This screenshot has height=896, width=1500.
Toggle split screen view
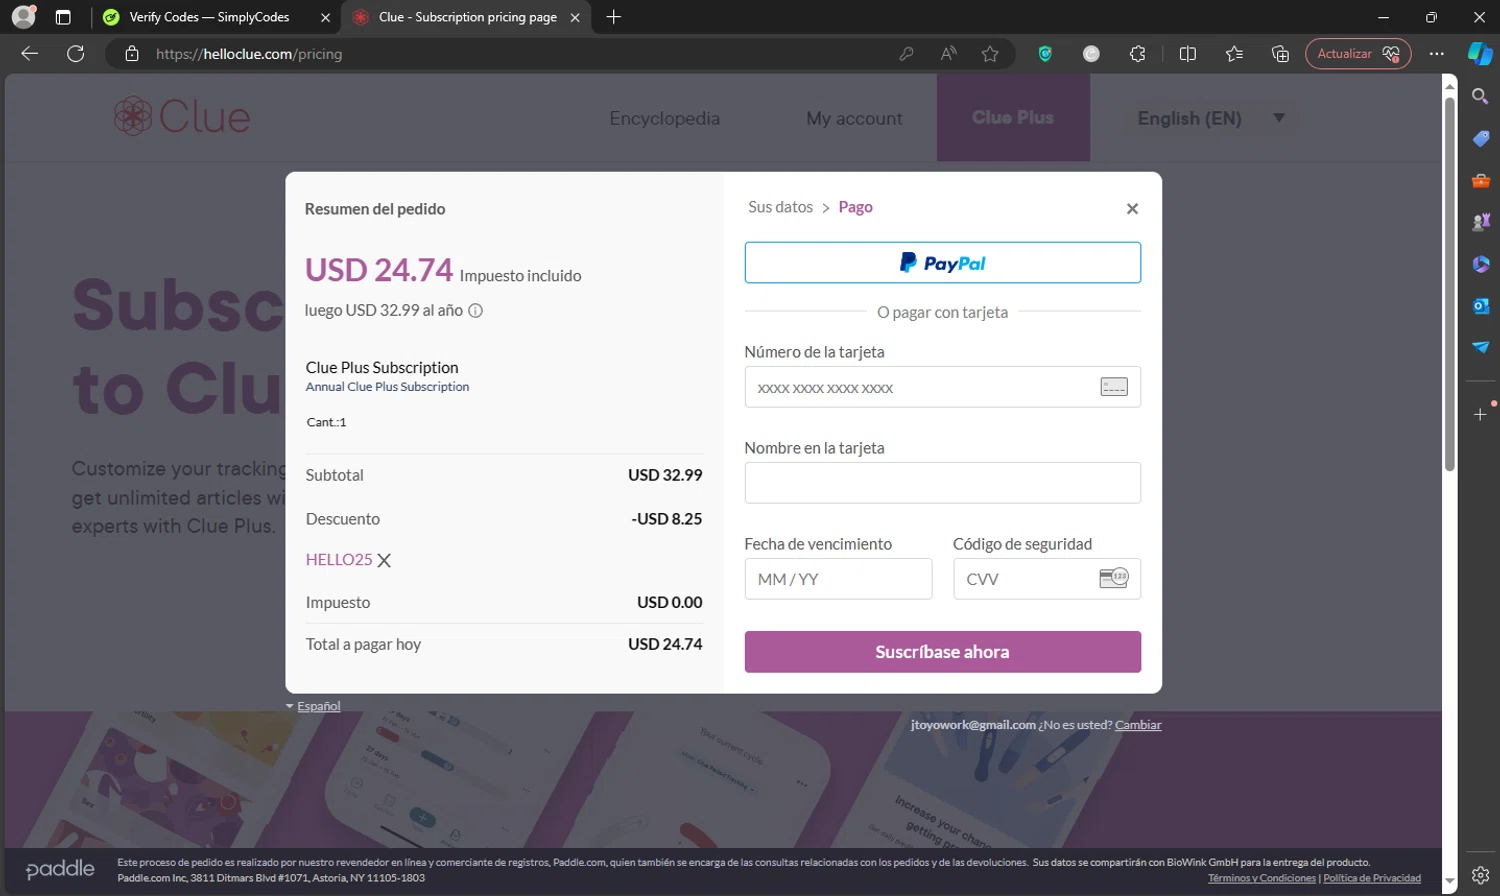(1188, 54)
